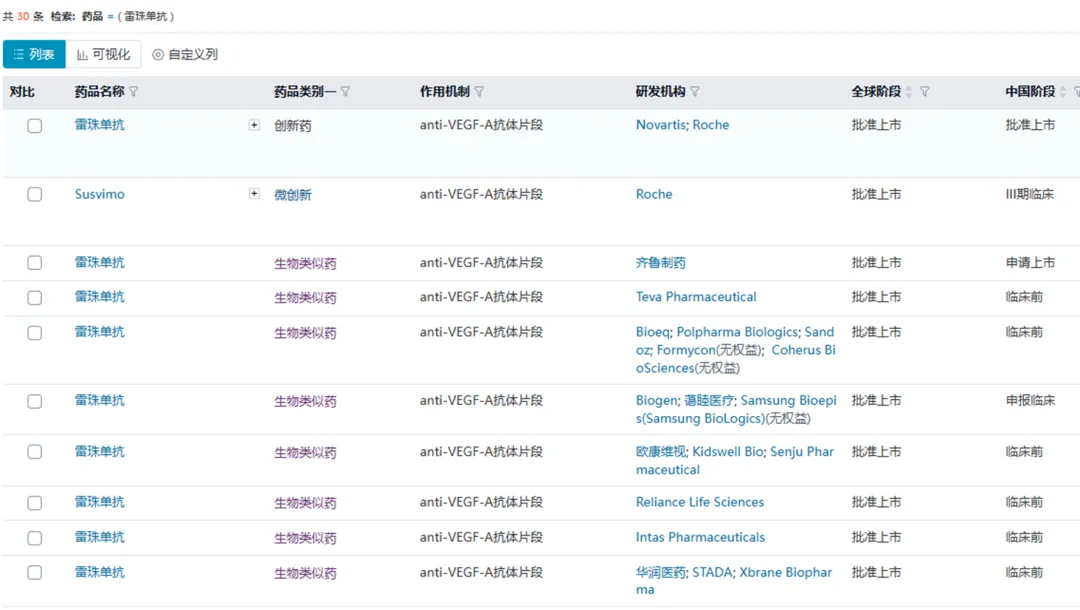This screenshot has width=1080, height=610.
Task: Check the Teva Pharmaceutical row checkbox
Action: [35, 298]
